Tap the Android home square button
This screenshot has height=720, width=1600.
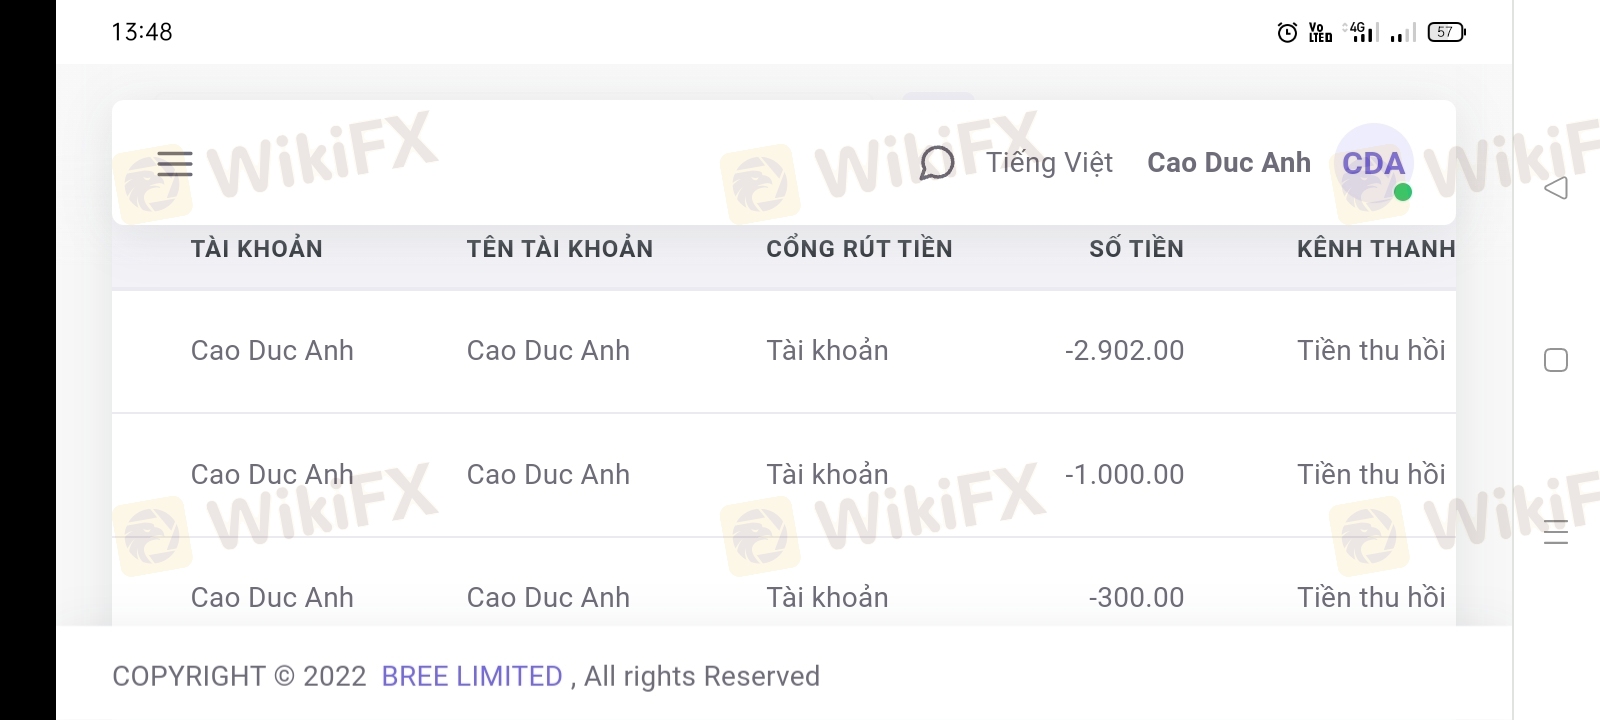[1556, 360]
